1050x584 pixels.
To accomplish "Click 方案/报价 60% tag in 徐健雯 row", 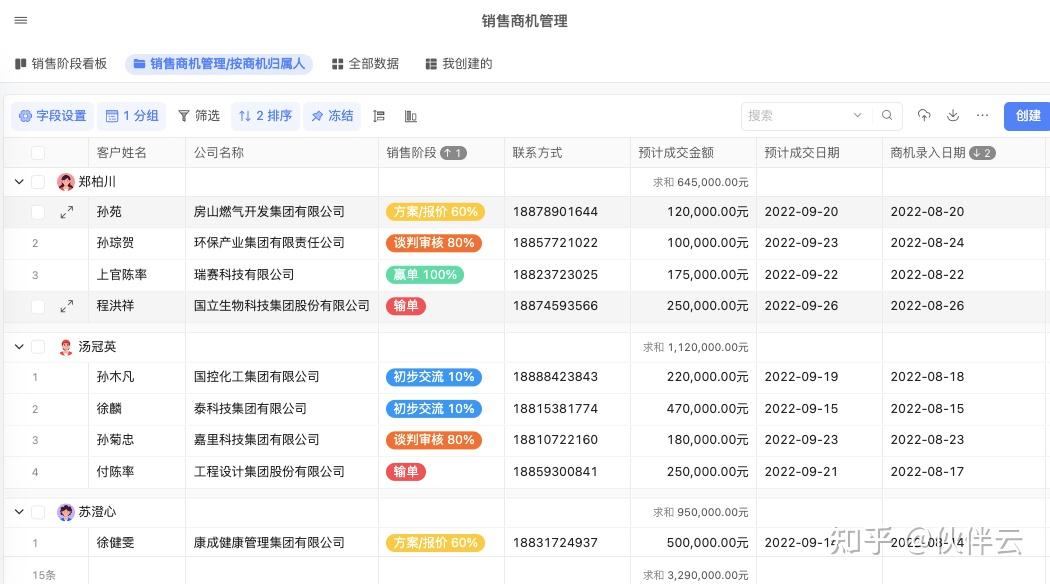I will (x=435, y=542).
